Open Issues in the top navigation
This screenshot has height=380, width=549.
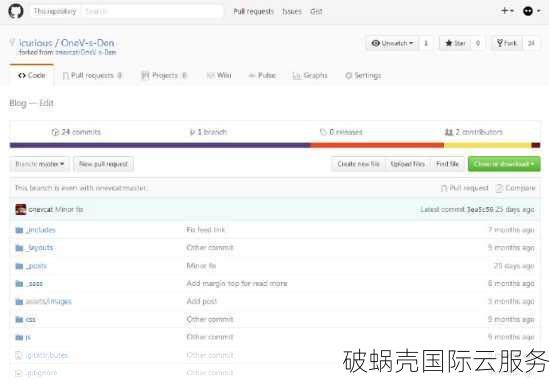coord(292,12)
